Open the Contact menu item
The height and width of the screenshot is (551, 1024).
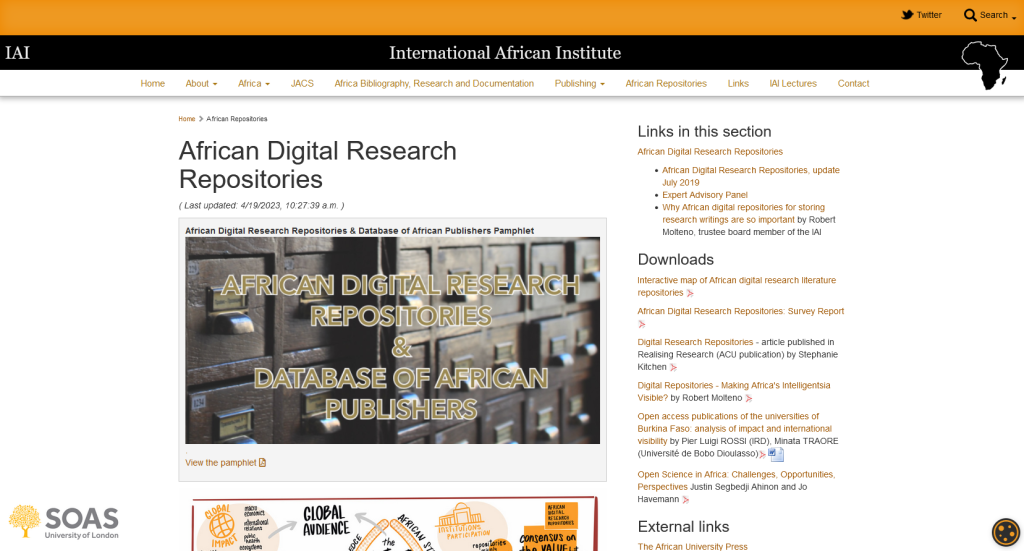[x=853, y=84]
